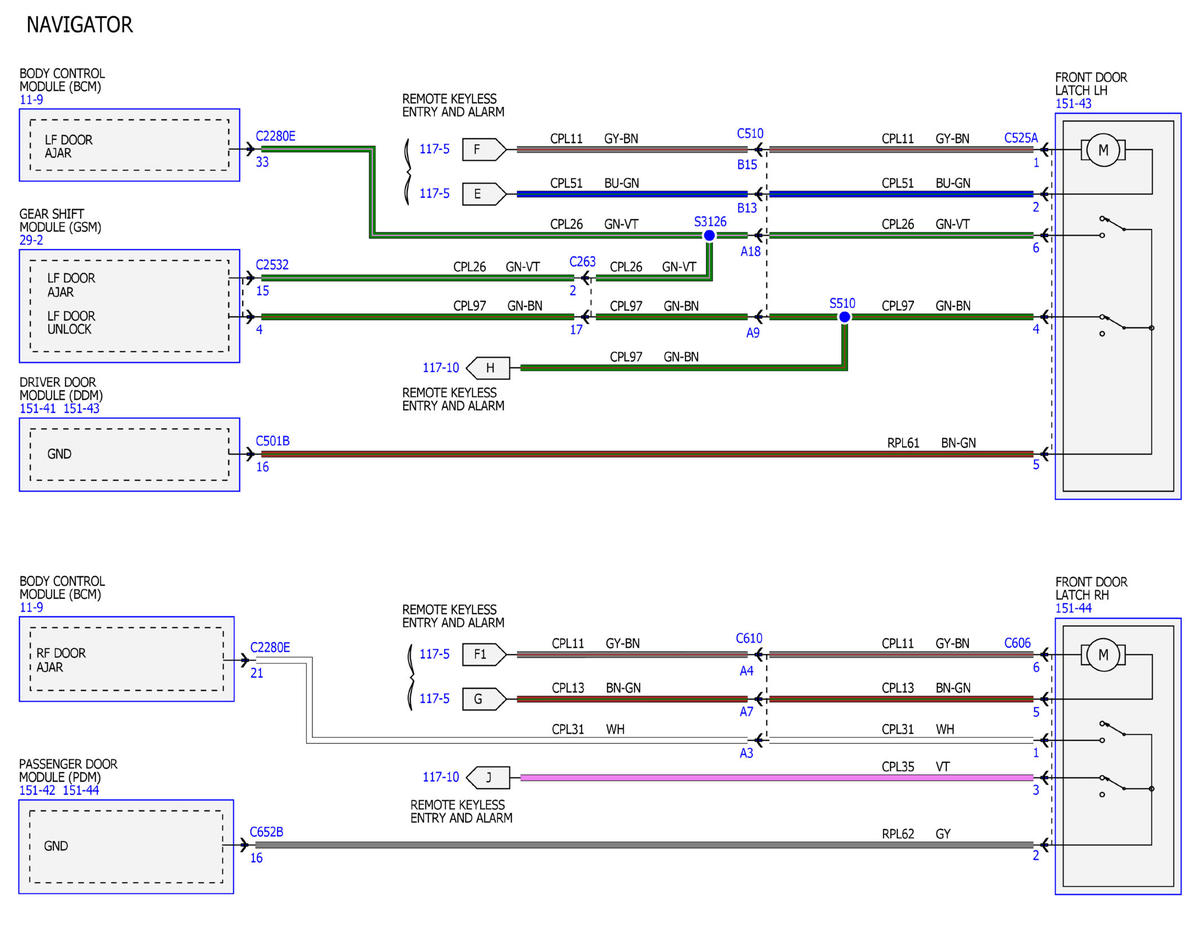Screen dimensions: 1200x927
Task: Click the LF DOOR UNLOCK label in GSM
Action: [72, 323]
